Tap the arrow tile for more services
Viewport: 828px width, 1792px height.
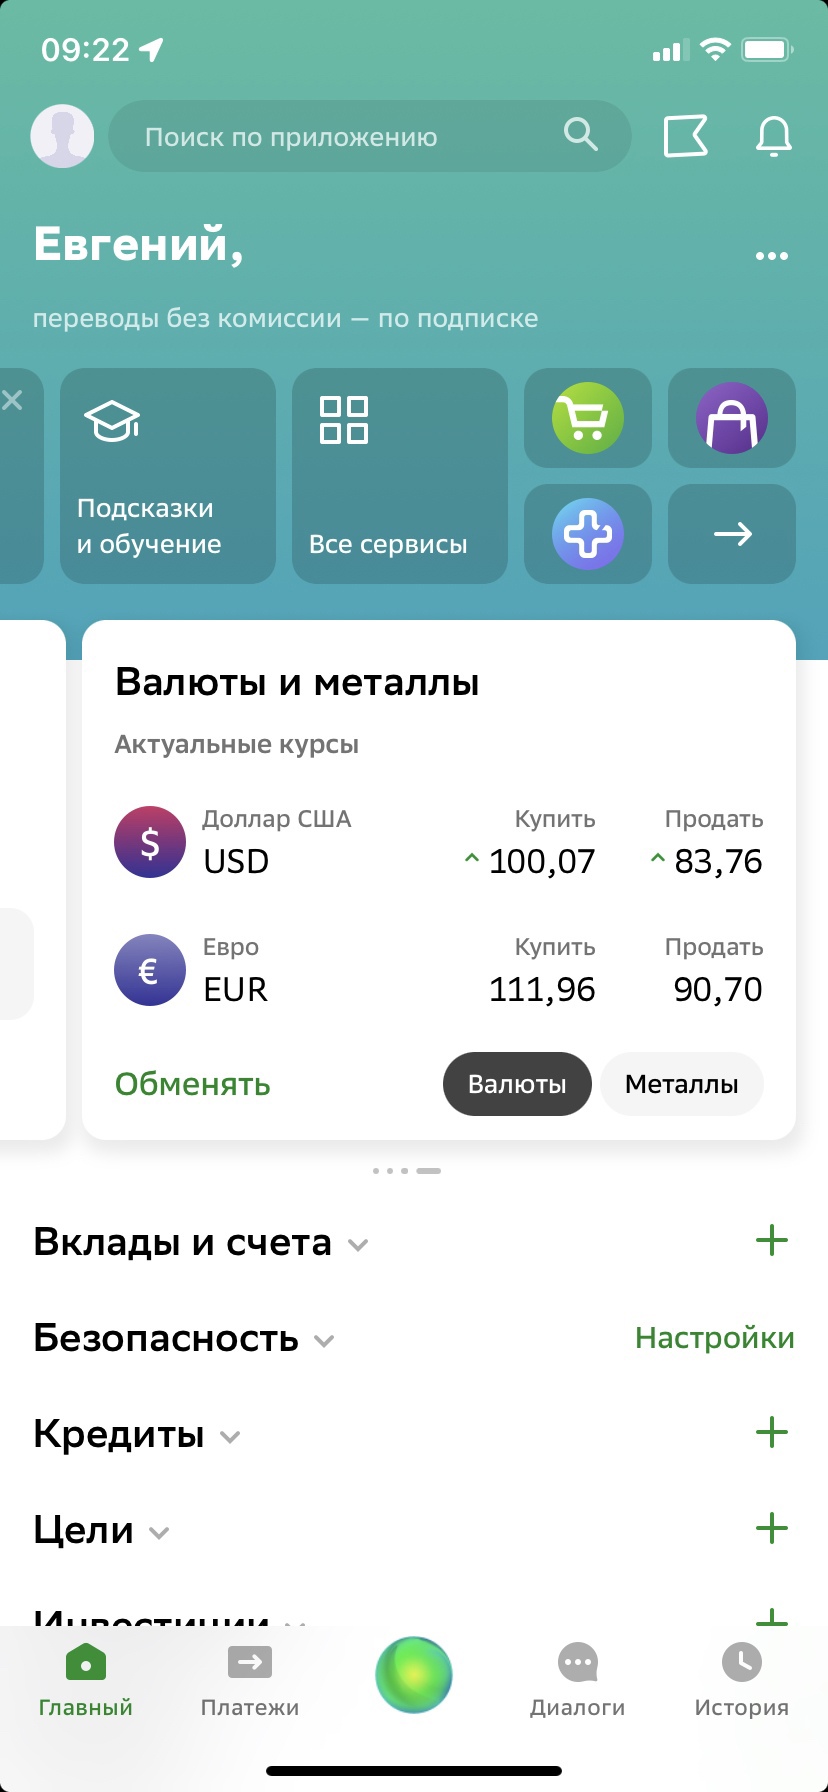(732, 534)
